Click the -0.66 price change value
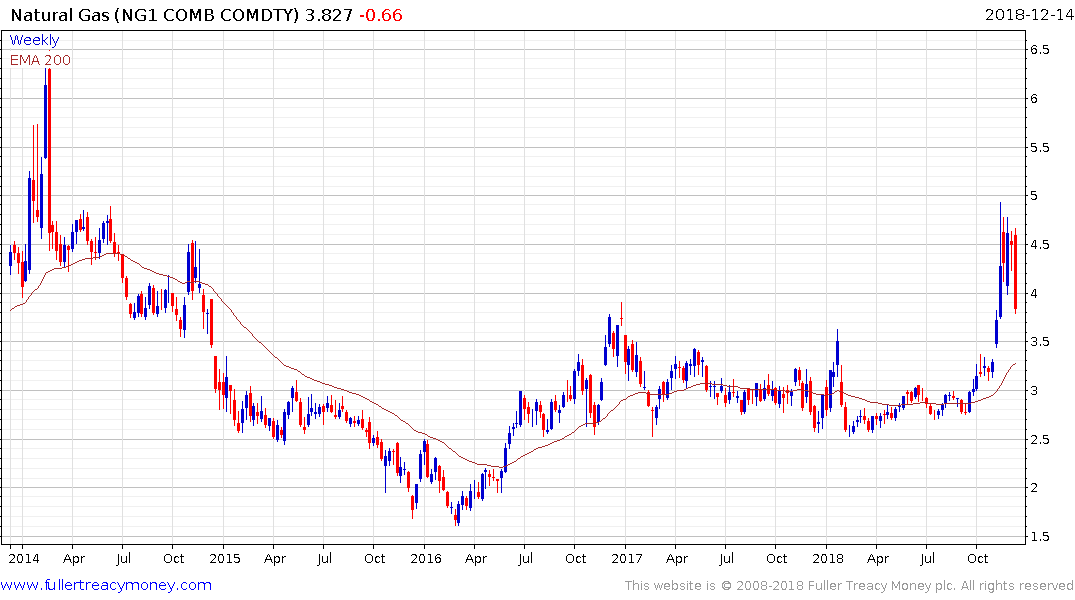The image size is (1075, 600). pos(382,15)
